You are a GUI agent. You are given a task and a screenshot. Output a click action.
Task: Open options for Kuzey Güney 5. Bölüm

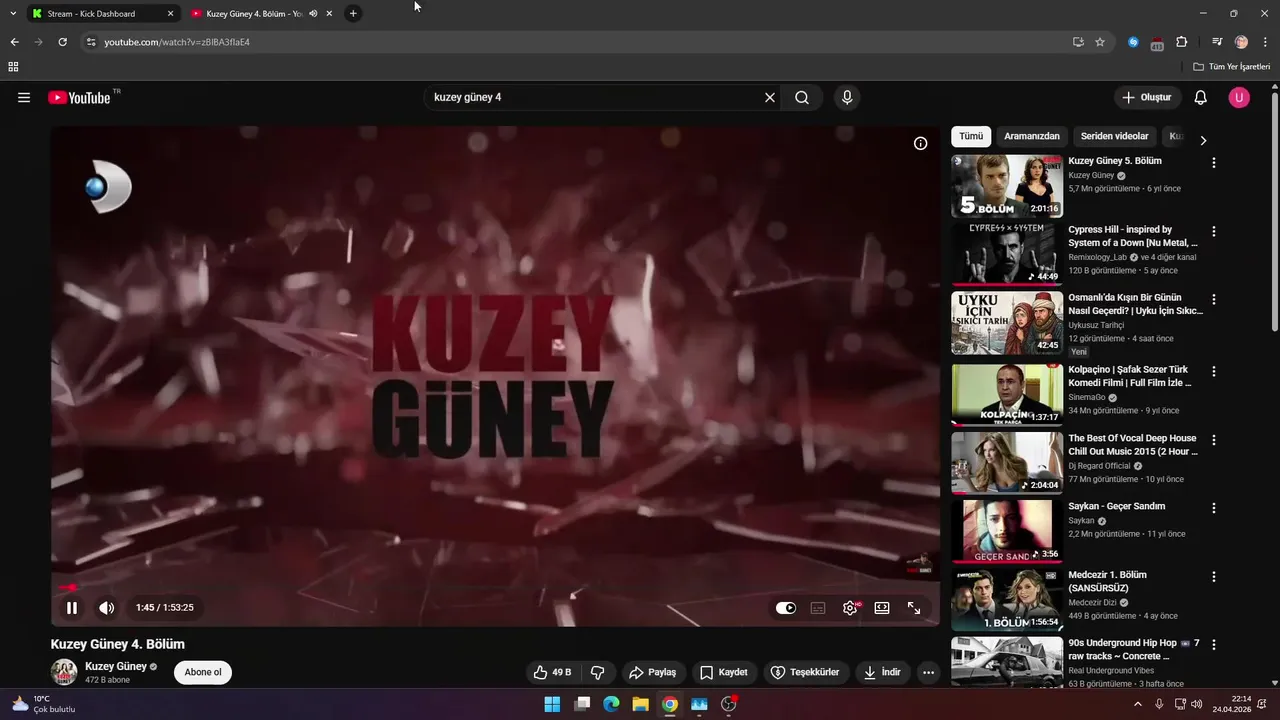tap(1214, 162)
